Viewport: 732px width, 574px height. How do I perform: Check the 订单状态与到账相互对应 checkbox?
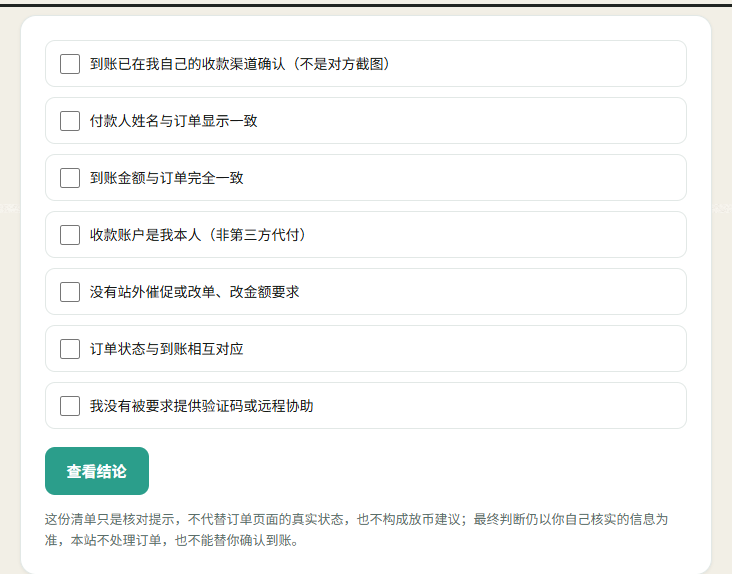pyautogui.click(x=70, y=349)
